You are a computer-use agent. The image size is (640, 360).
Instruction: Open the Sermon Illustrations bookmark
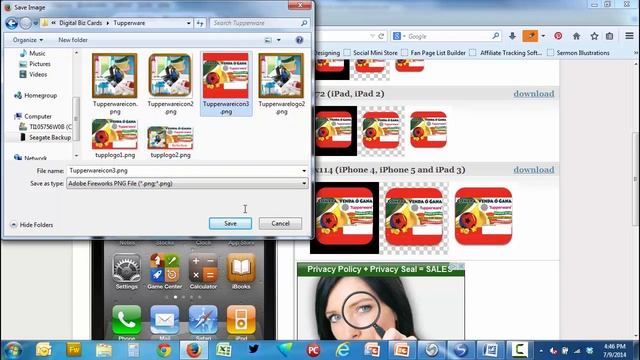578,53
